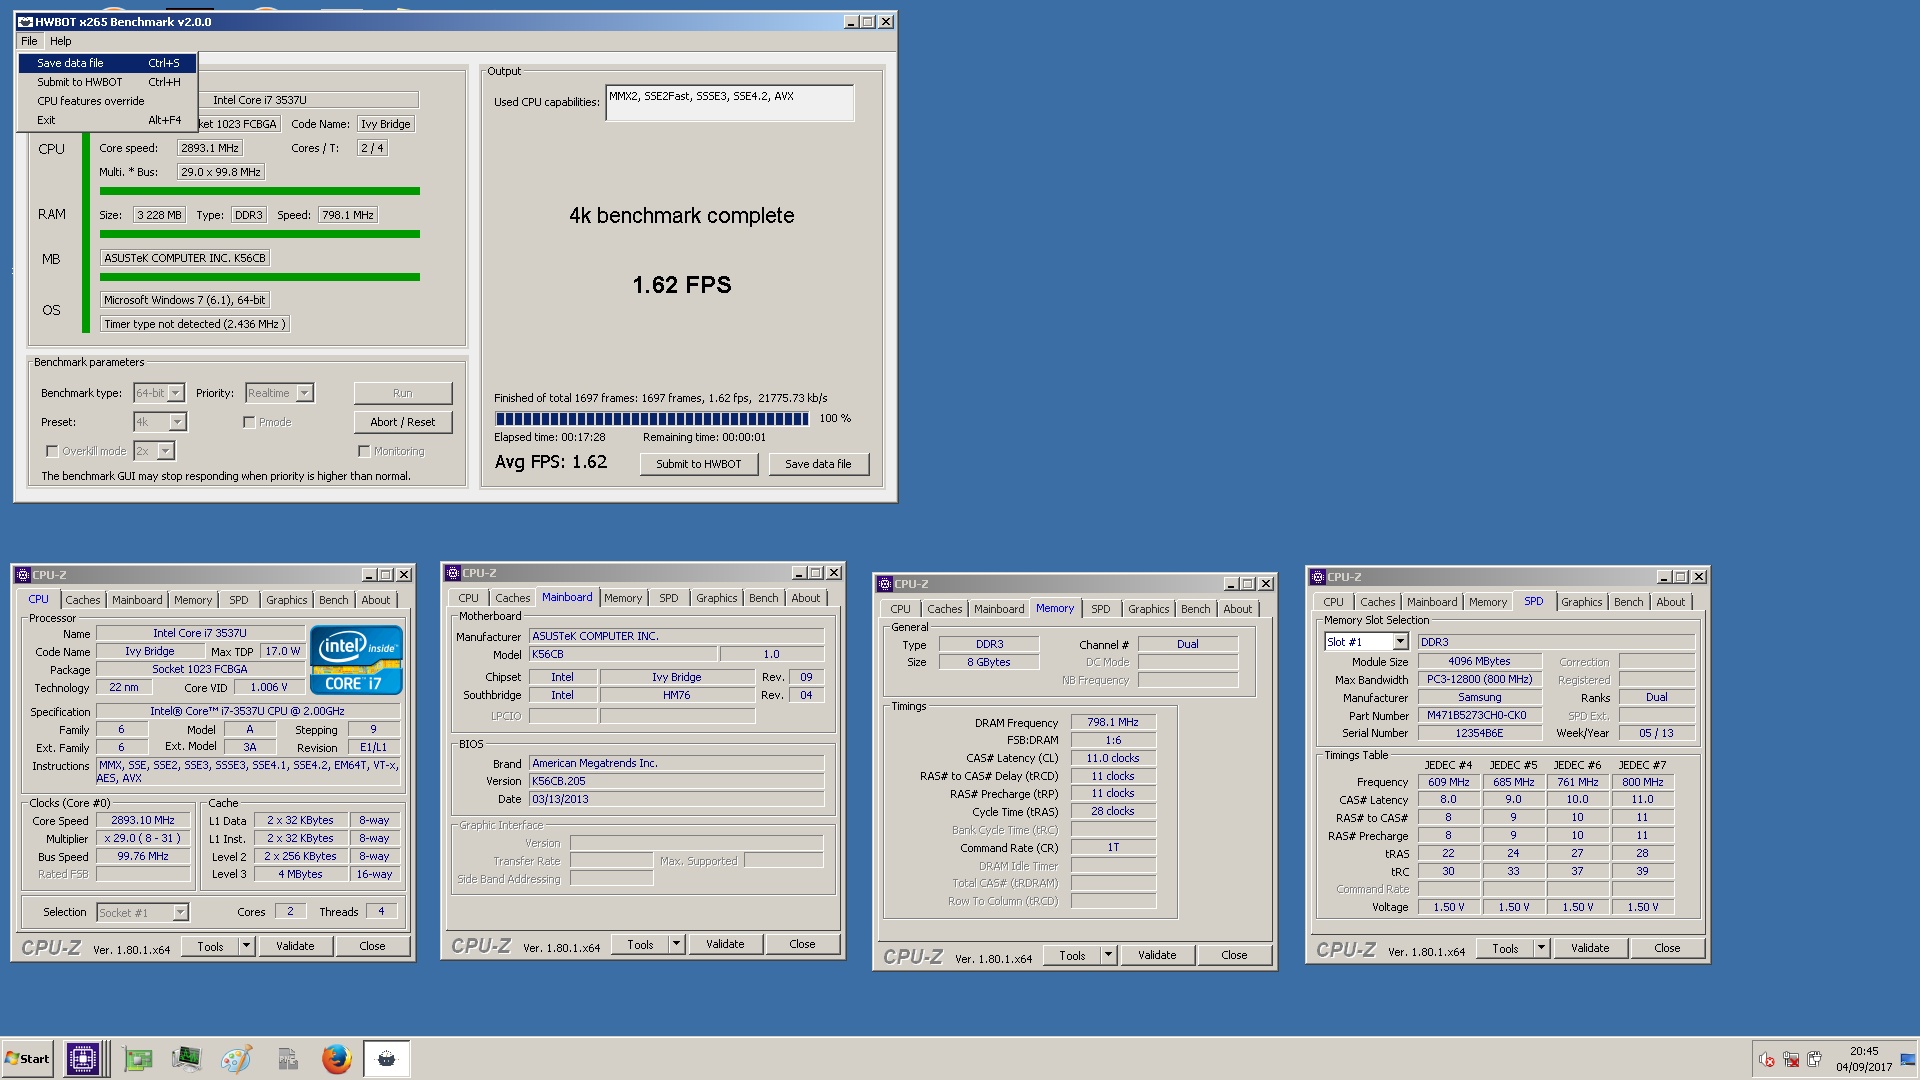Open the Help menu in HWBOT
This screenshot has width=1920, height=1080.
(61, 41)
